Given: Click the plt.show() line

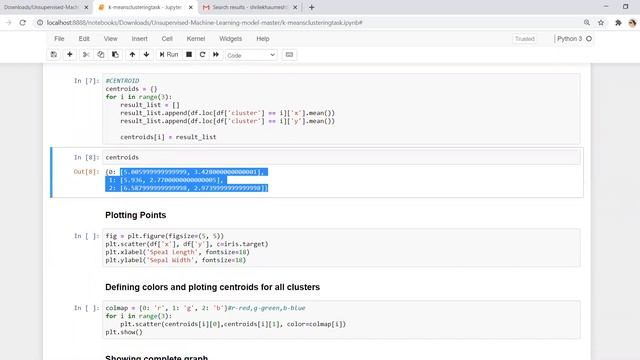Looking at the screenshot, I should (124, 332).
